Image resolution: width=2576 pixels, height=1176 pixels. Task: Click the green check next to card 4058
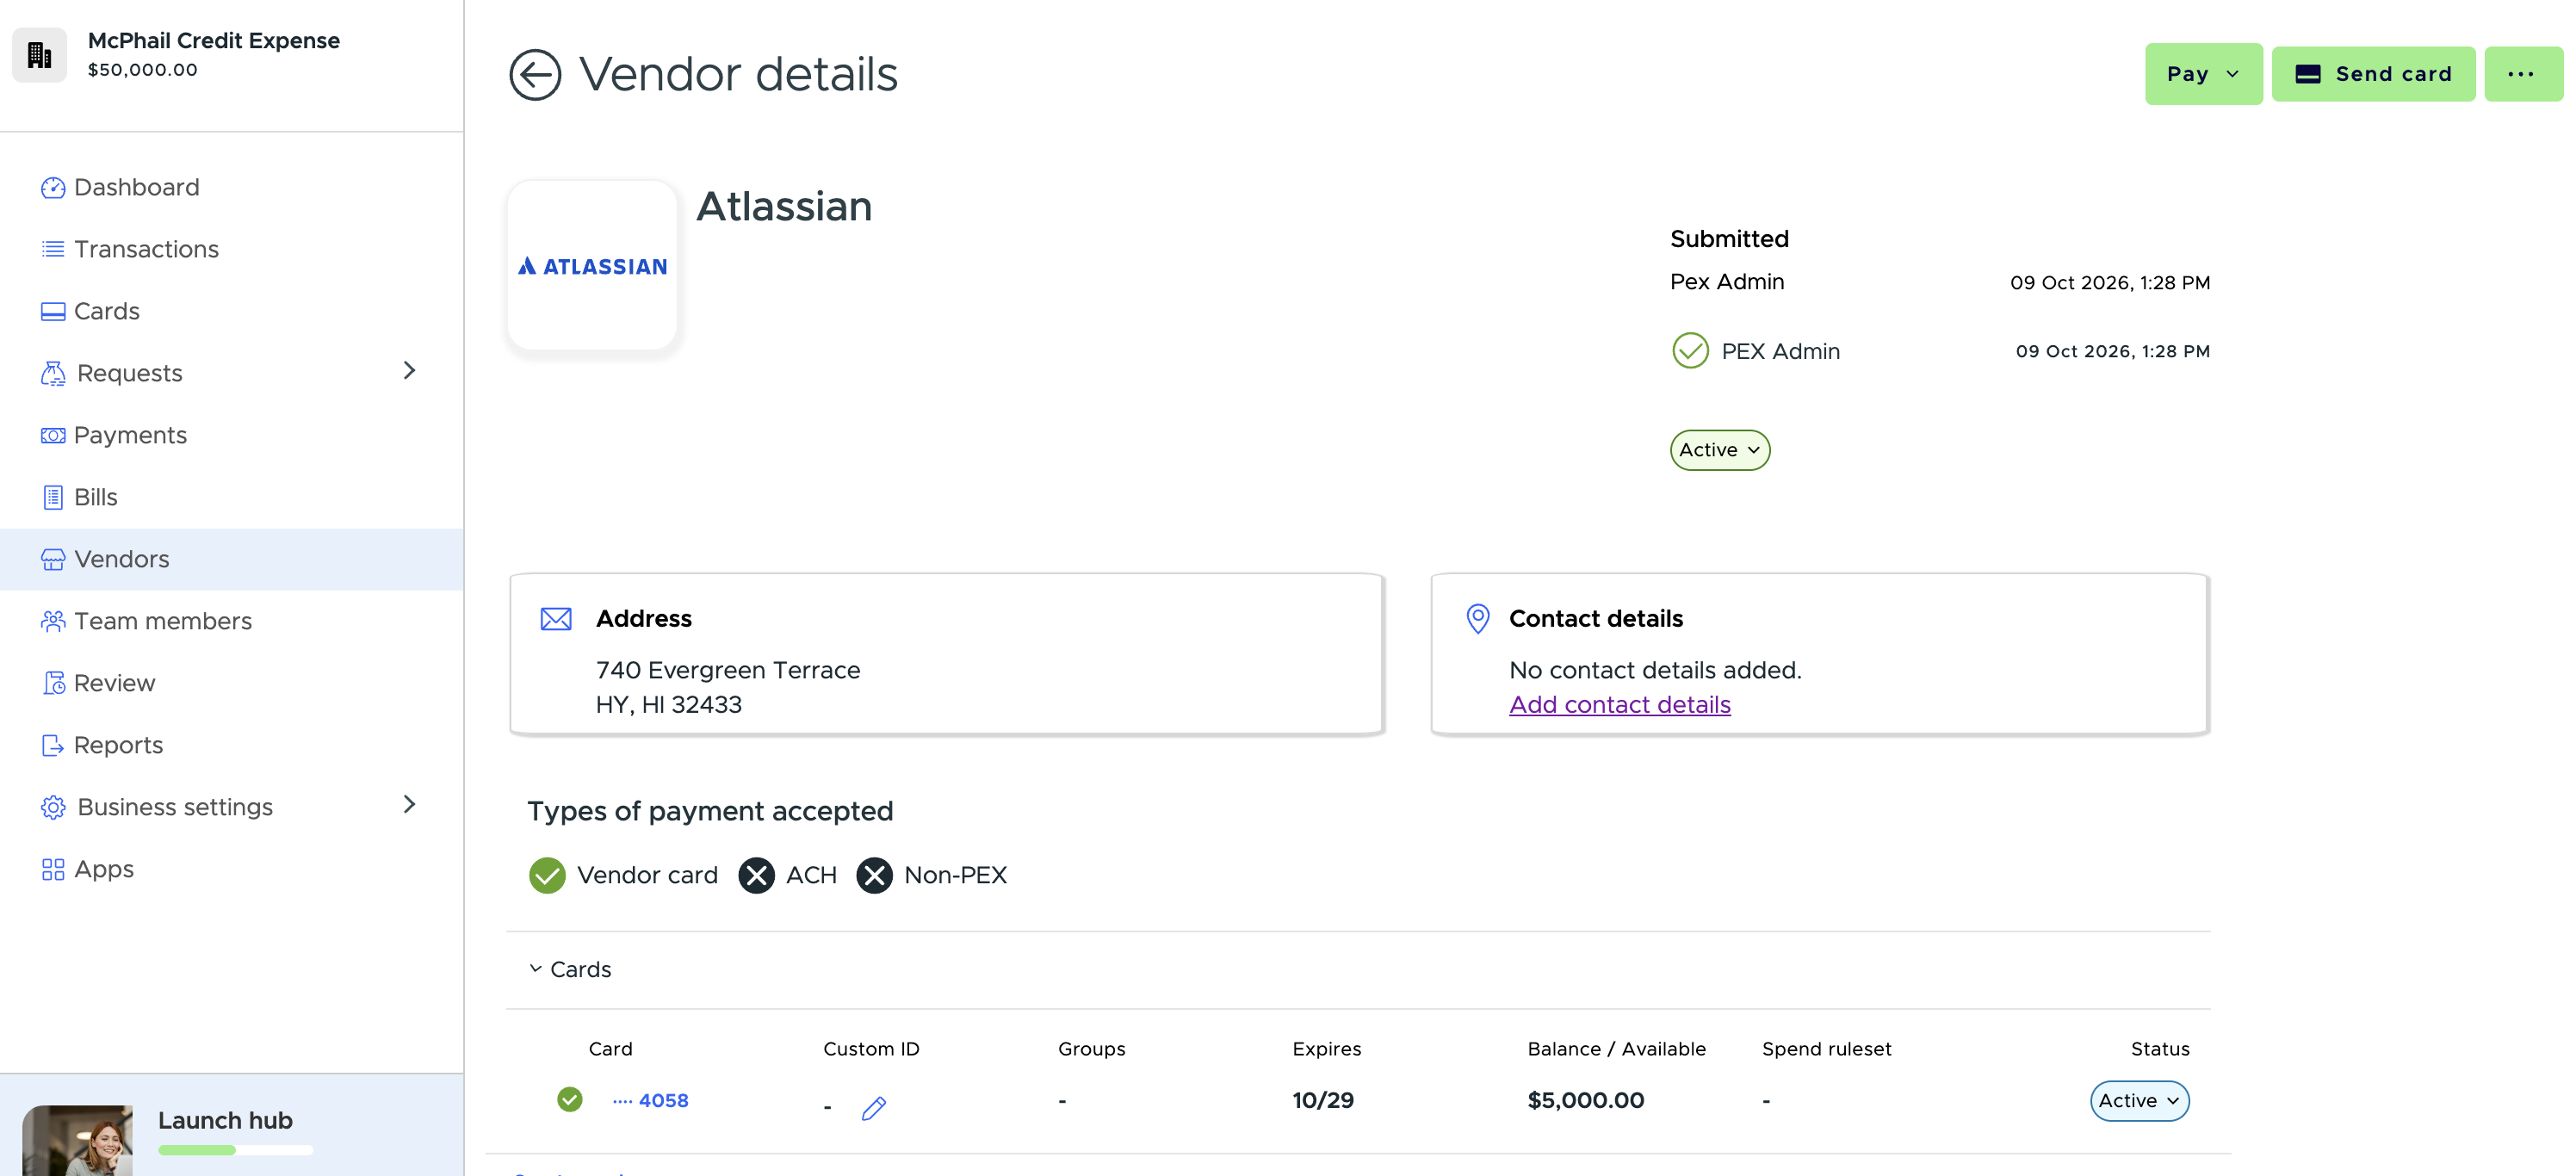(x=570, y=1100)
